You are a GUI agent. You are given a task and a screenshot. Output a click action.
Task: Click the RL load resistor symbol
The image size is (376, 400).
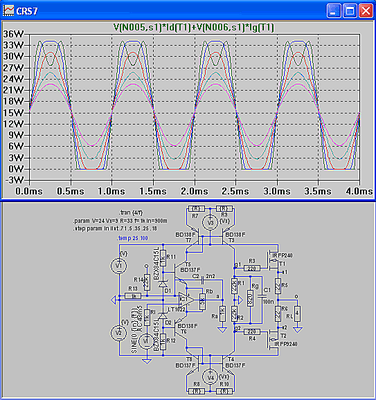pyautogui.click(x=297, y=314)
